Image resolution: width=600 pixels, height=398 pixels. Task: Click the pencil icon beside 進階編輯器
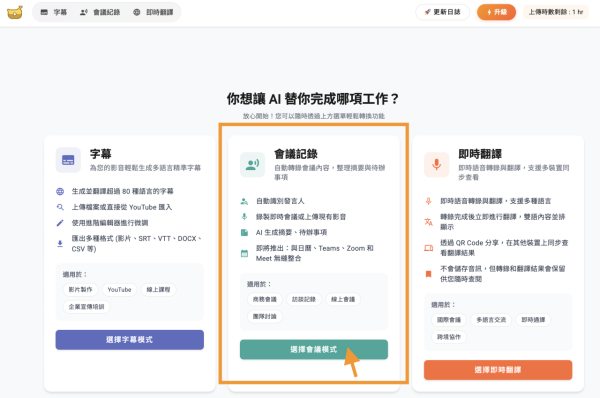point(60,223)
